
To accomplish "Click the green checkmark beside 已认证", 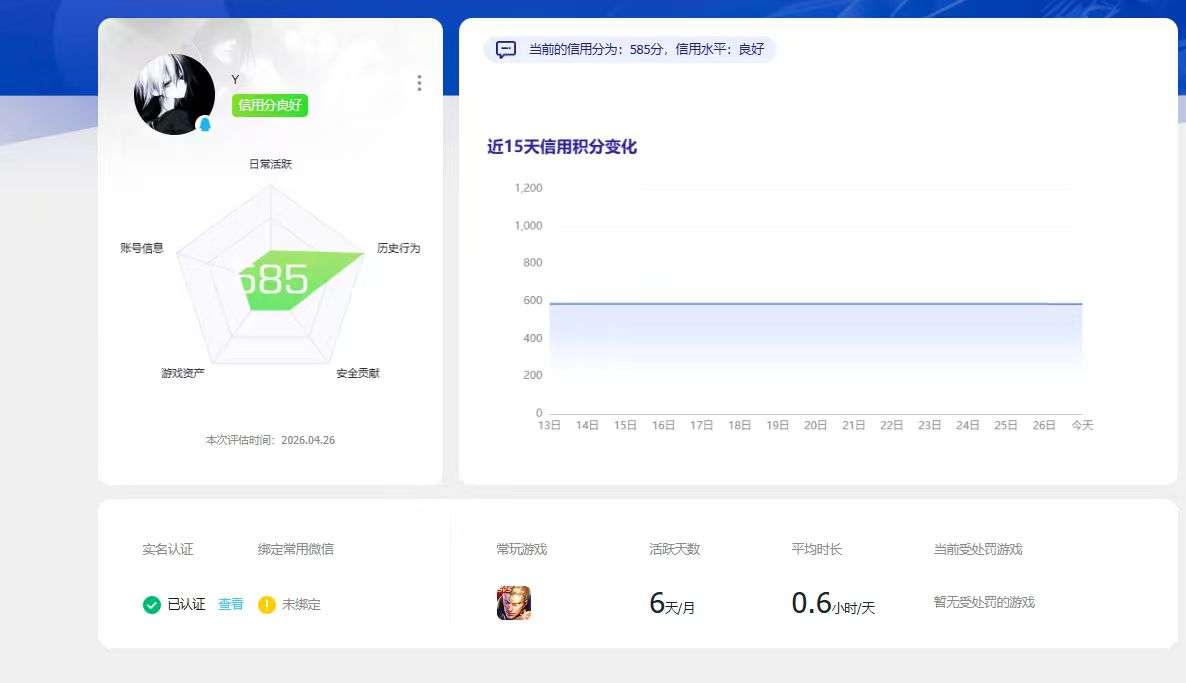I will pyautogui.click(x=152, y=604).
